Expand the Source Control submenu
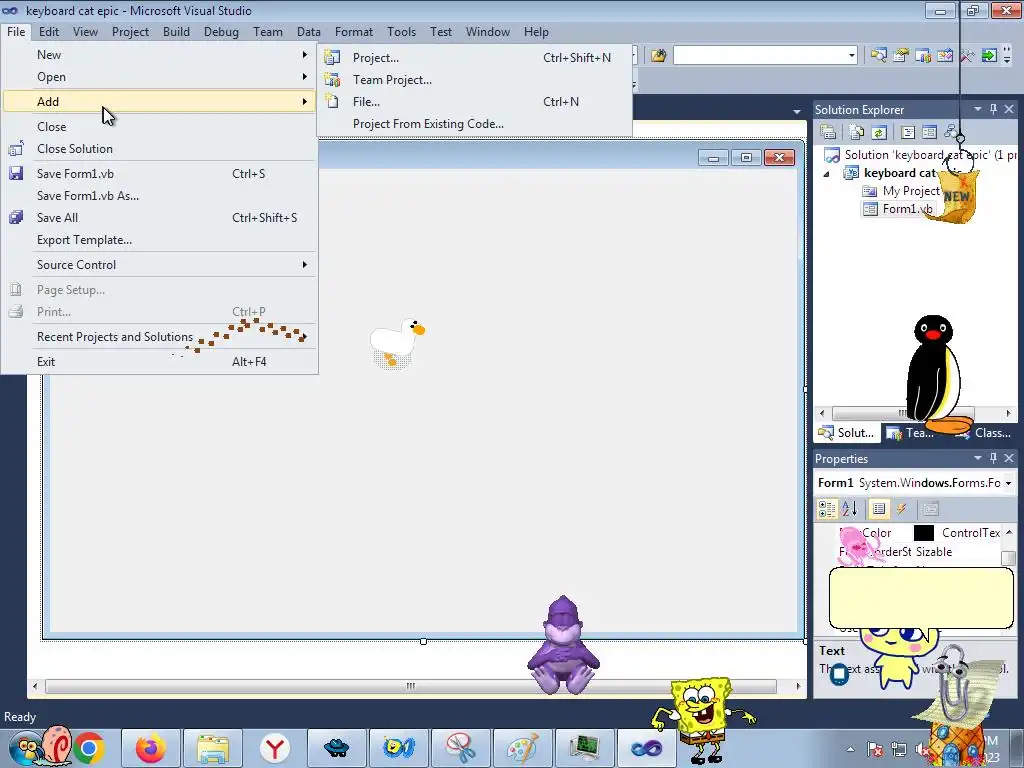The width and height of the screenshot is (1024, 768). click(x=157, y=265)
